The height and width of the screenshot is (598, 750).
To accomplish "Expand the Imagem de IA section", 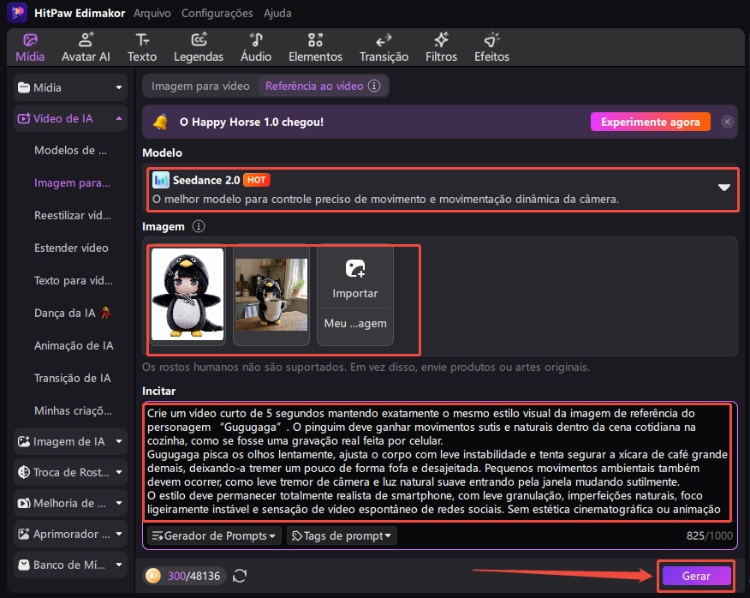I will click(x=70, y=442).
